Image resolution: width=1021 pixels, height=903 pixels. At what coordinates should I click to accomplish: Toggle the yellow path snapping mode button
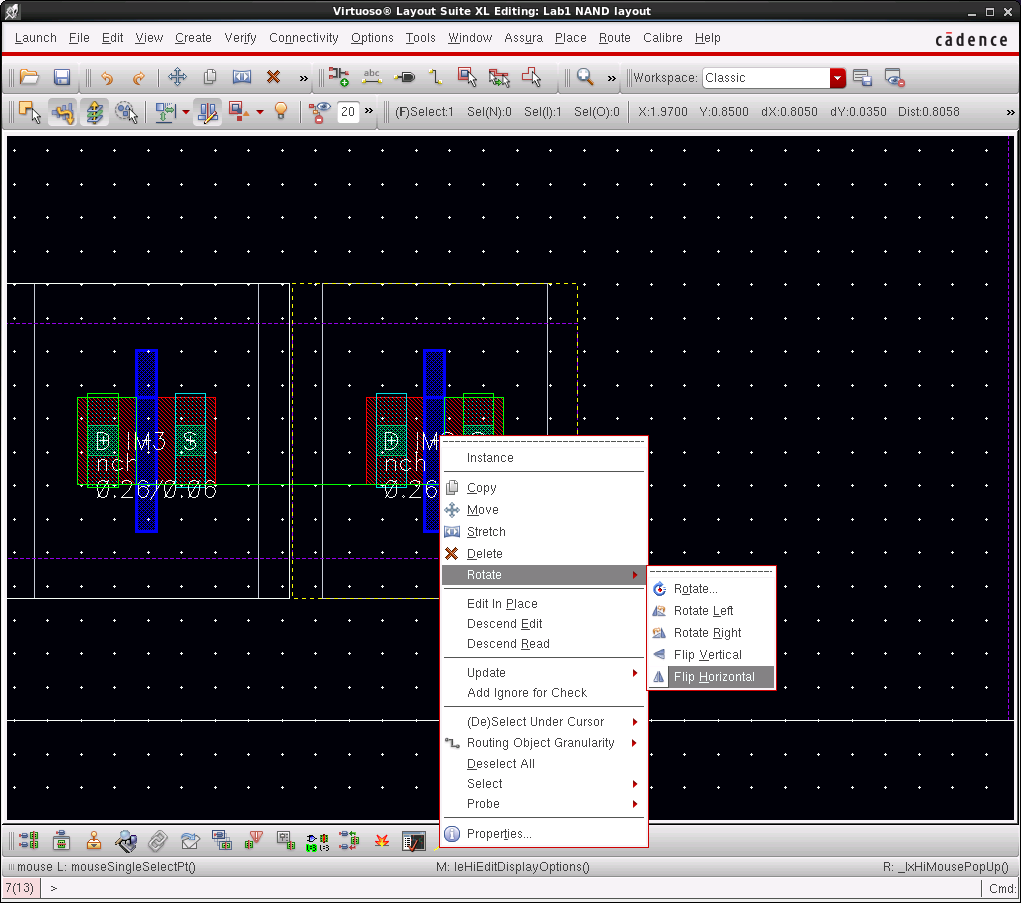tap(63, 112)
